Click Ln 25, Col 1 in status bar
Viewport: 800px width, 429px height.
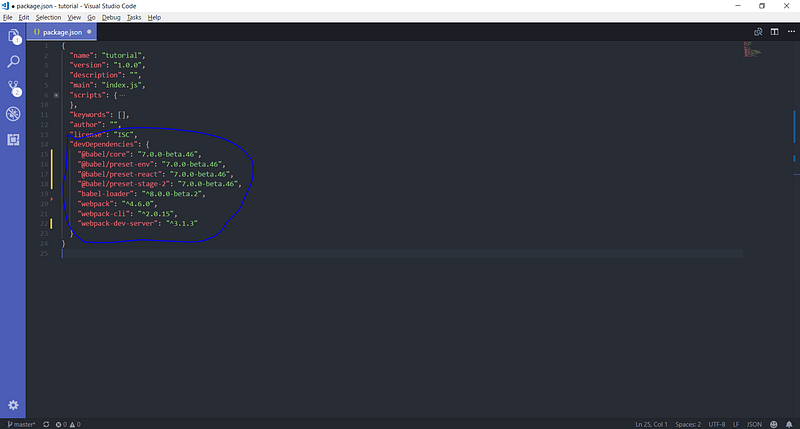tap(652, 424)
